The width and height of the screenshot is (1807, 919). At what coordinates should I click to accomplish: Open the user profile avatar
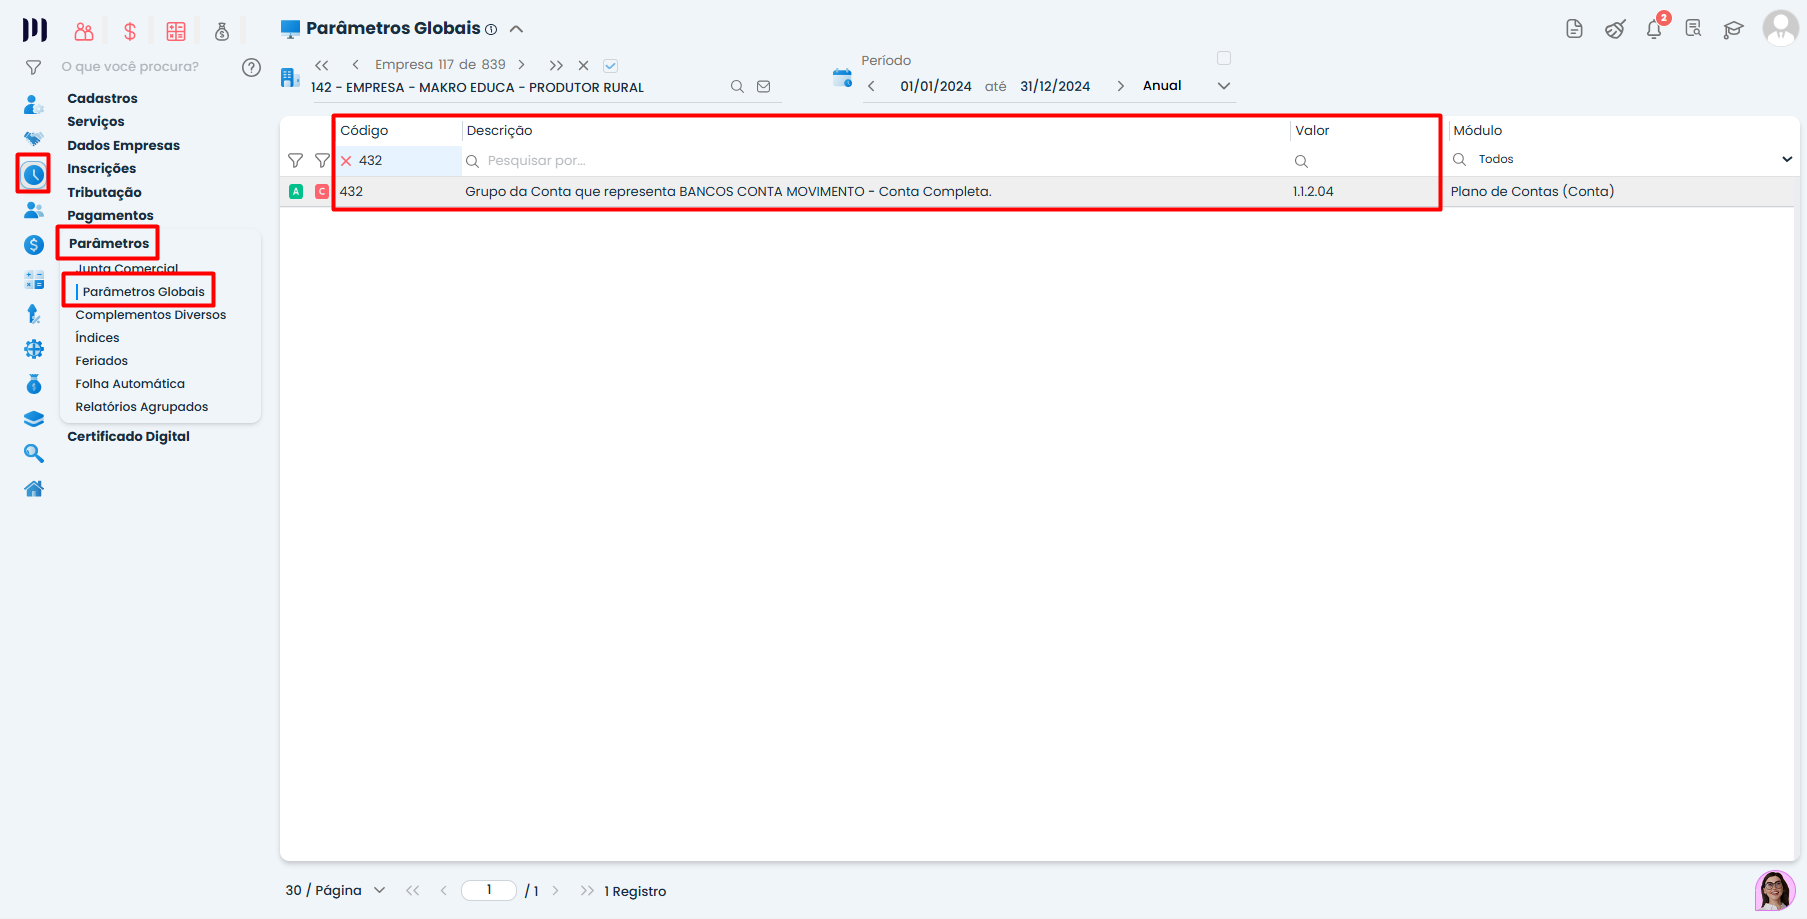click(x=1780, y=28)
